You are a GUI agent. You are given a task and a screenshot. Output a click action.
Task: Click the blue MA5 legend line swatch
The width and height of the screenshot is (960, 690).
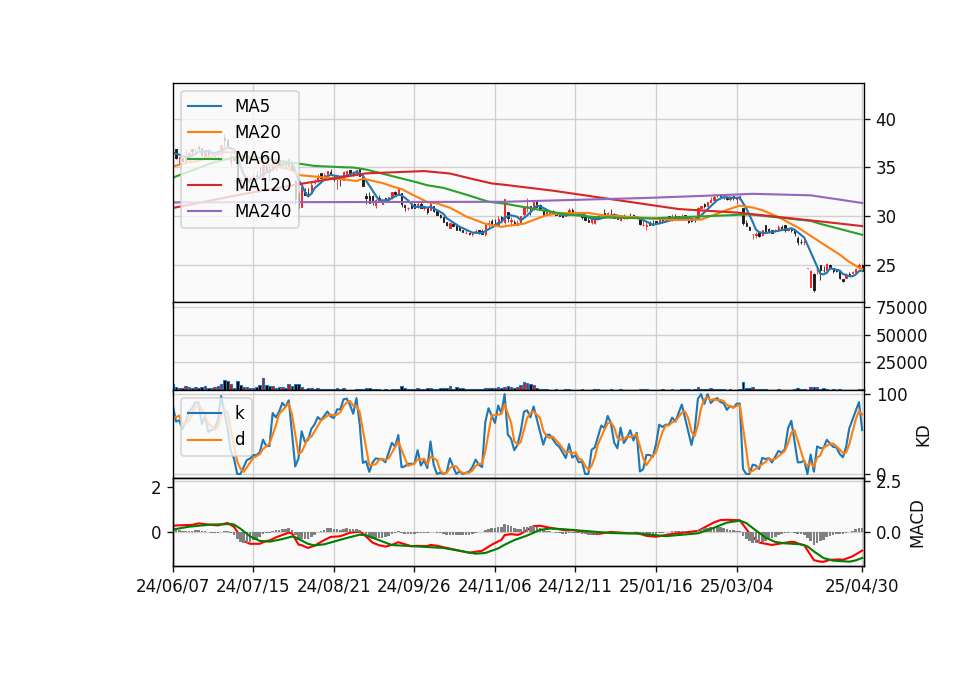click(x=204, y=107)
